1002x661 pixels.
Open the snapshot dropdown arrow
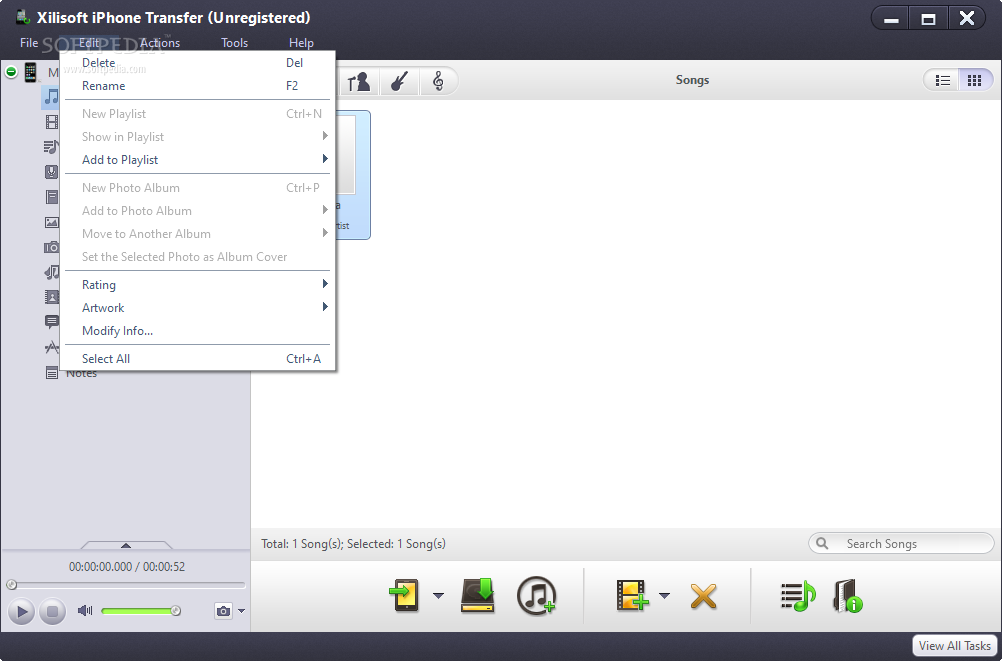pos(241,611)
